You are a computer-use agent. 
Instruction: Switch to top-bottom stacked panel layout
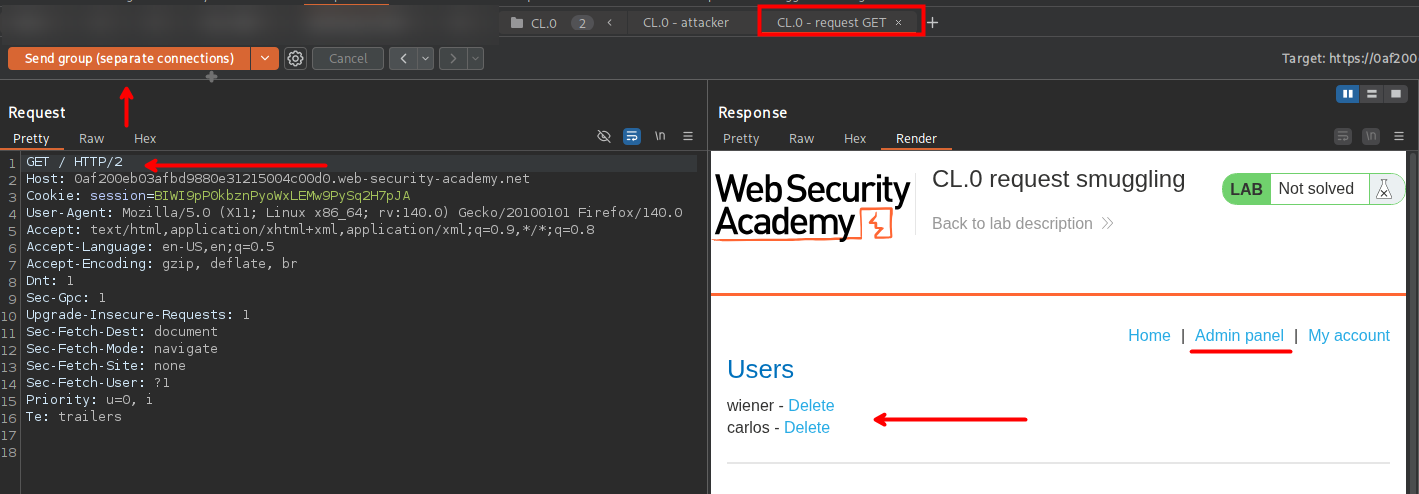pos(1372,94)
